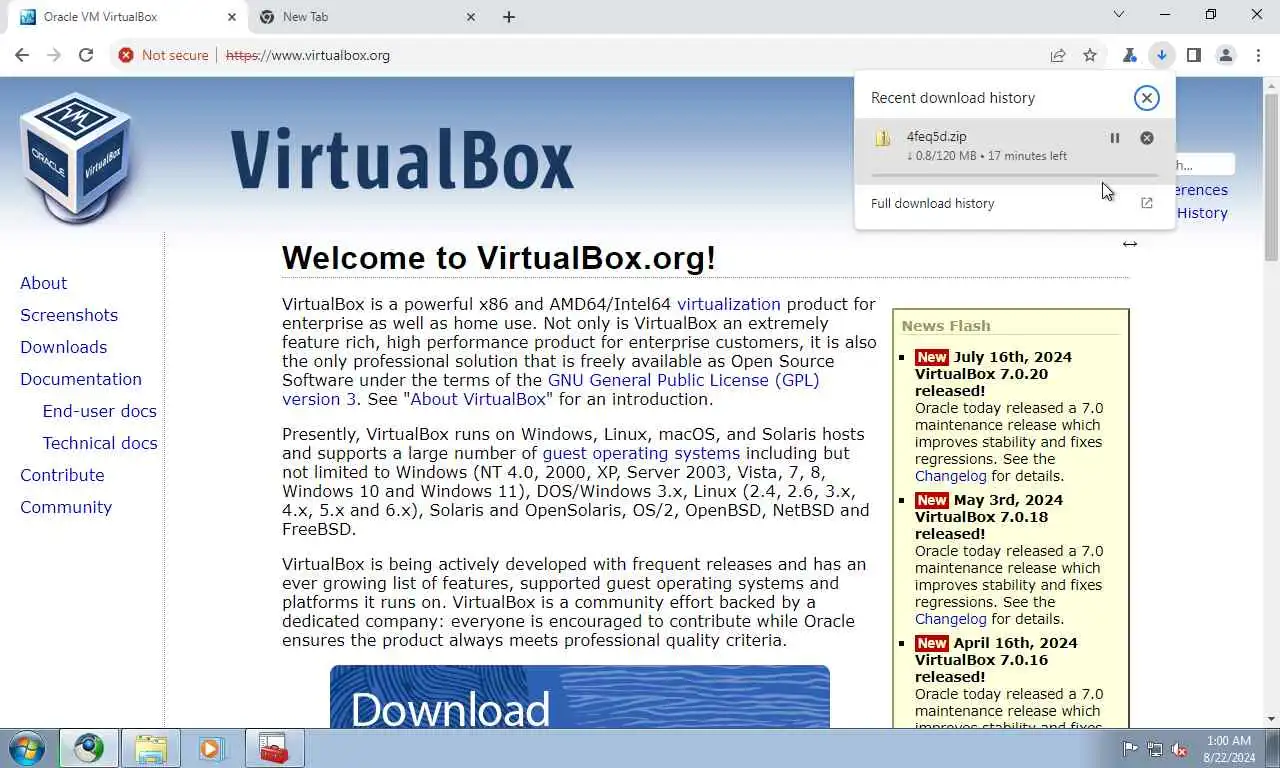
Task: Open the Chrome profile avatar
Action: [x=1225, y=55]
